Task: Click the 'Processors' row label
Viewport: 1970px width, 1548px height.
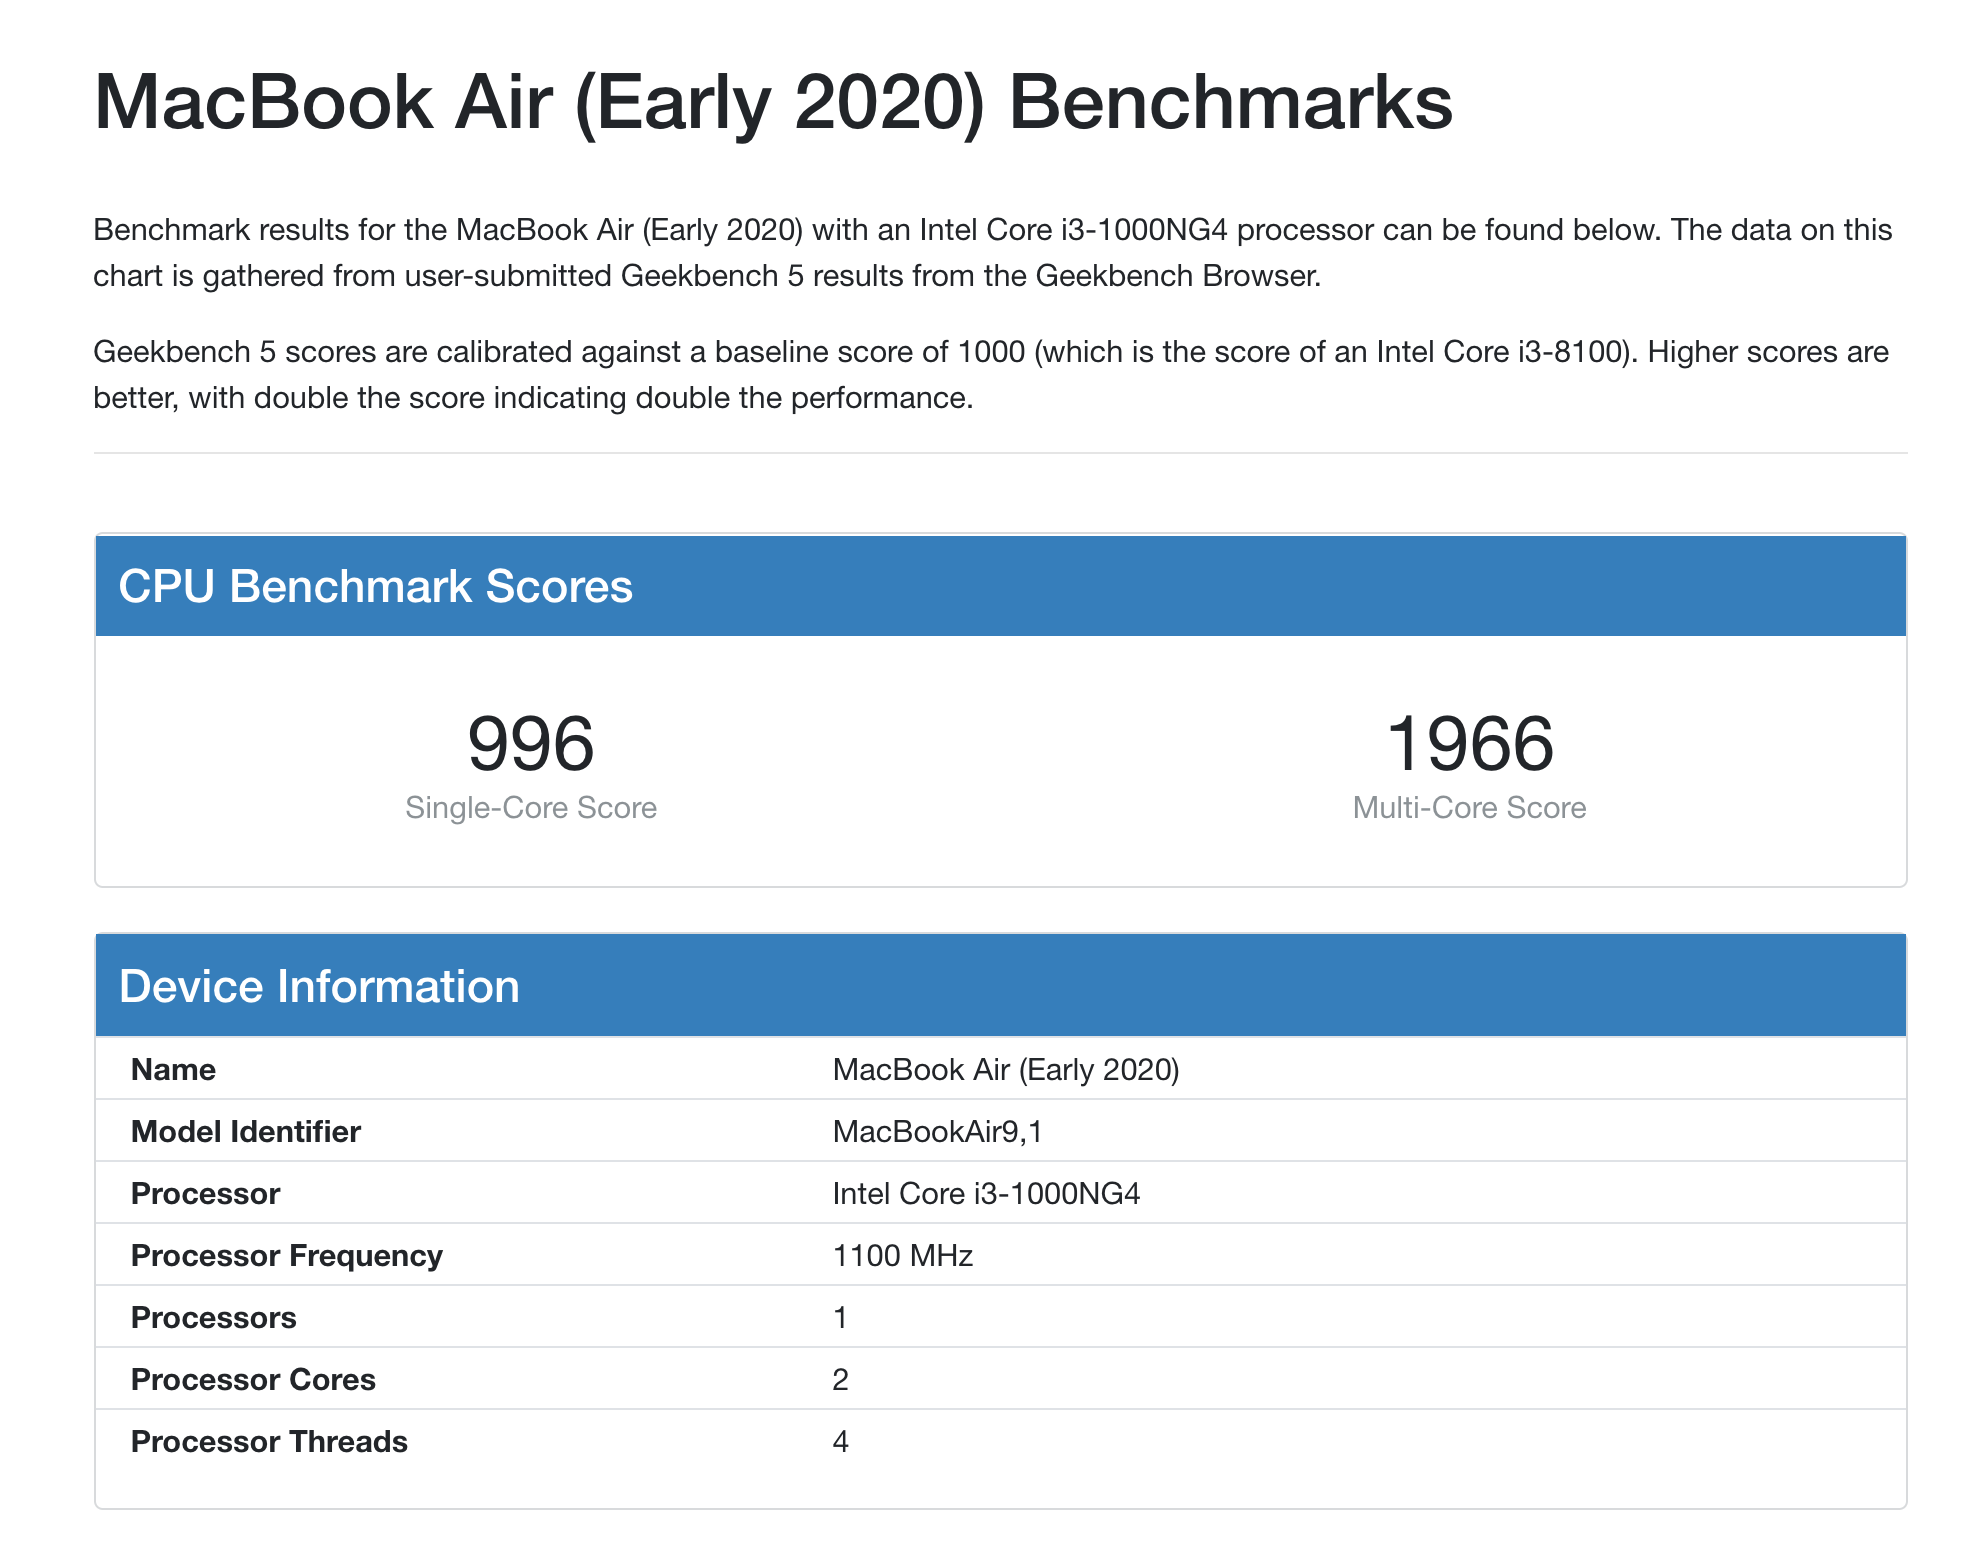Action: point(214,1318)
